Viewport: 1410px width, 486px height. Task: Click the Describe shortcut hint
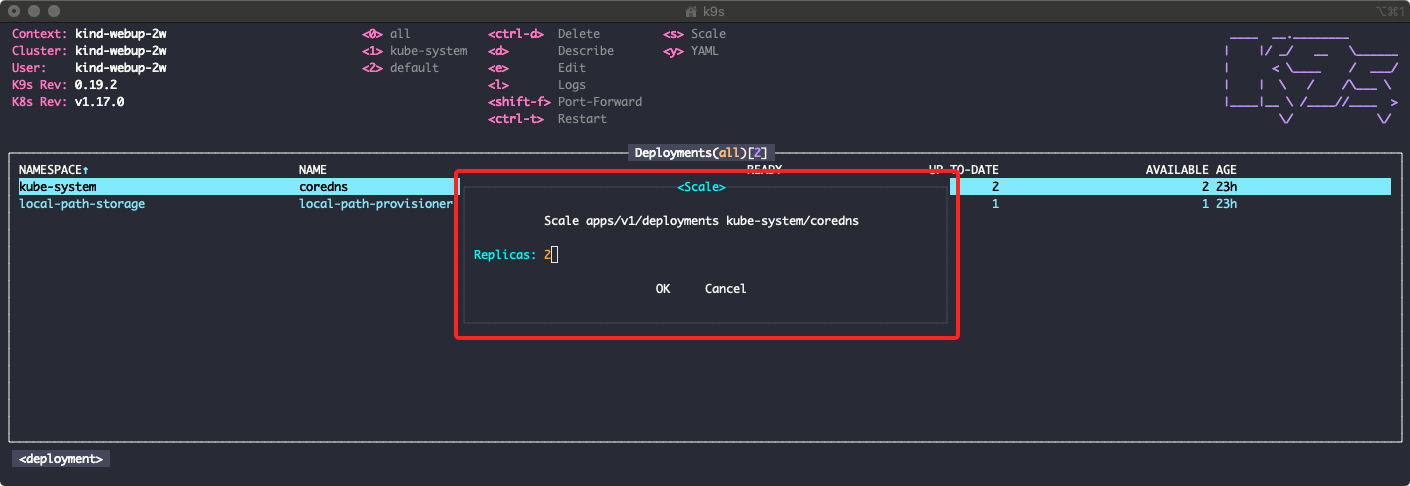[x=586, y=51]
